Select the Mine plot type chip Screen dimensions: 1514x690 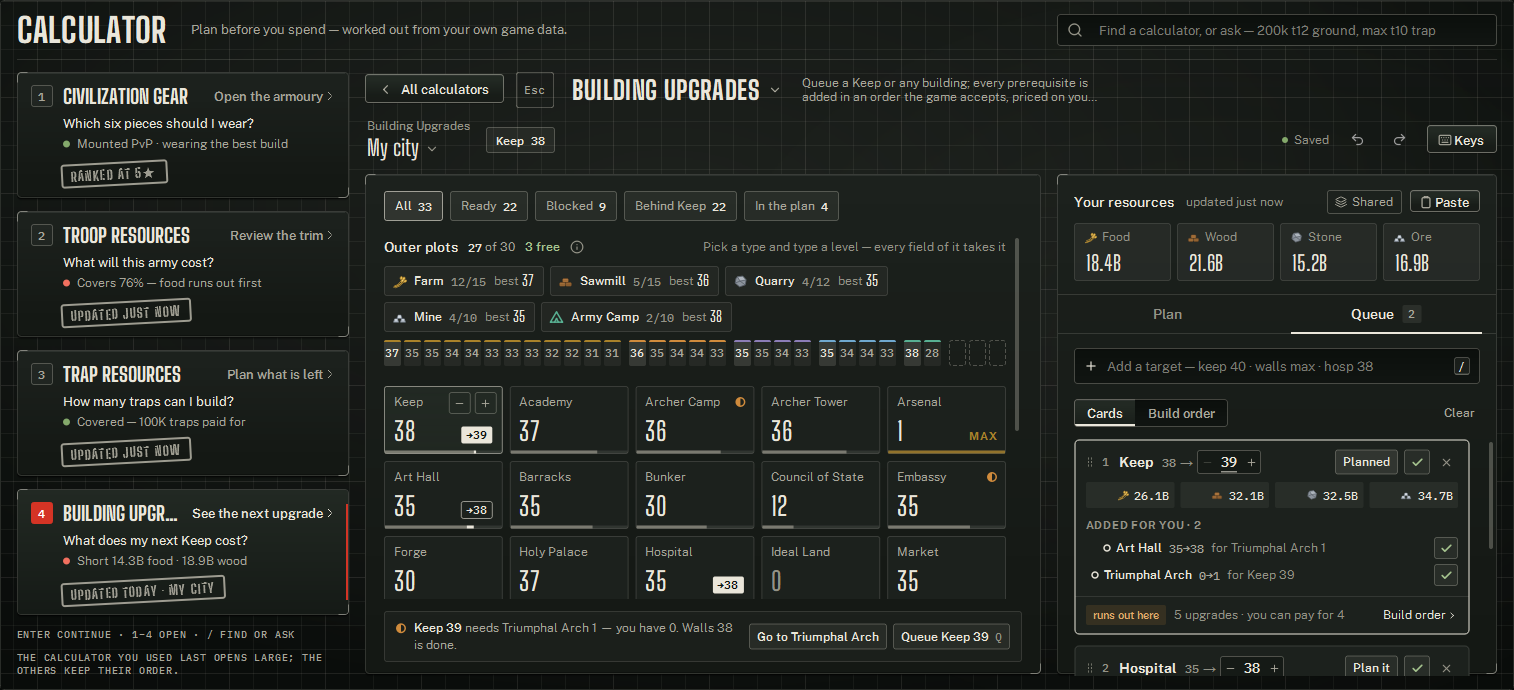459,317
